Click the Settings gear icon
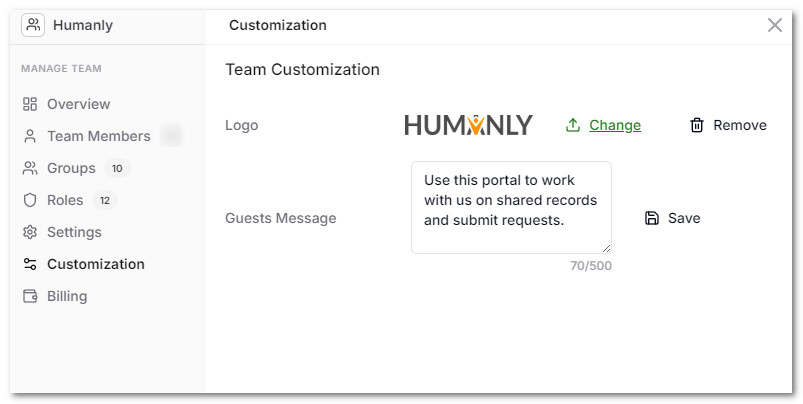803x404 pixels. coord(30,232)
